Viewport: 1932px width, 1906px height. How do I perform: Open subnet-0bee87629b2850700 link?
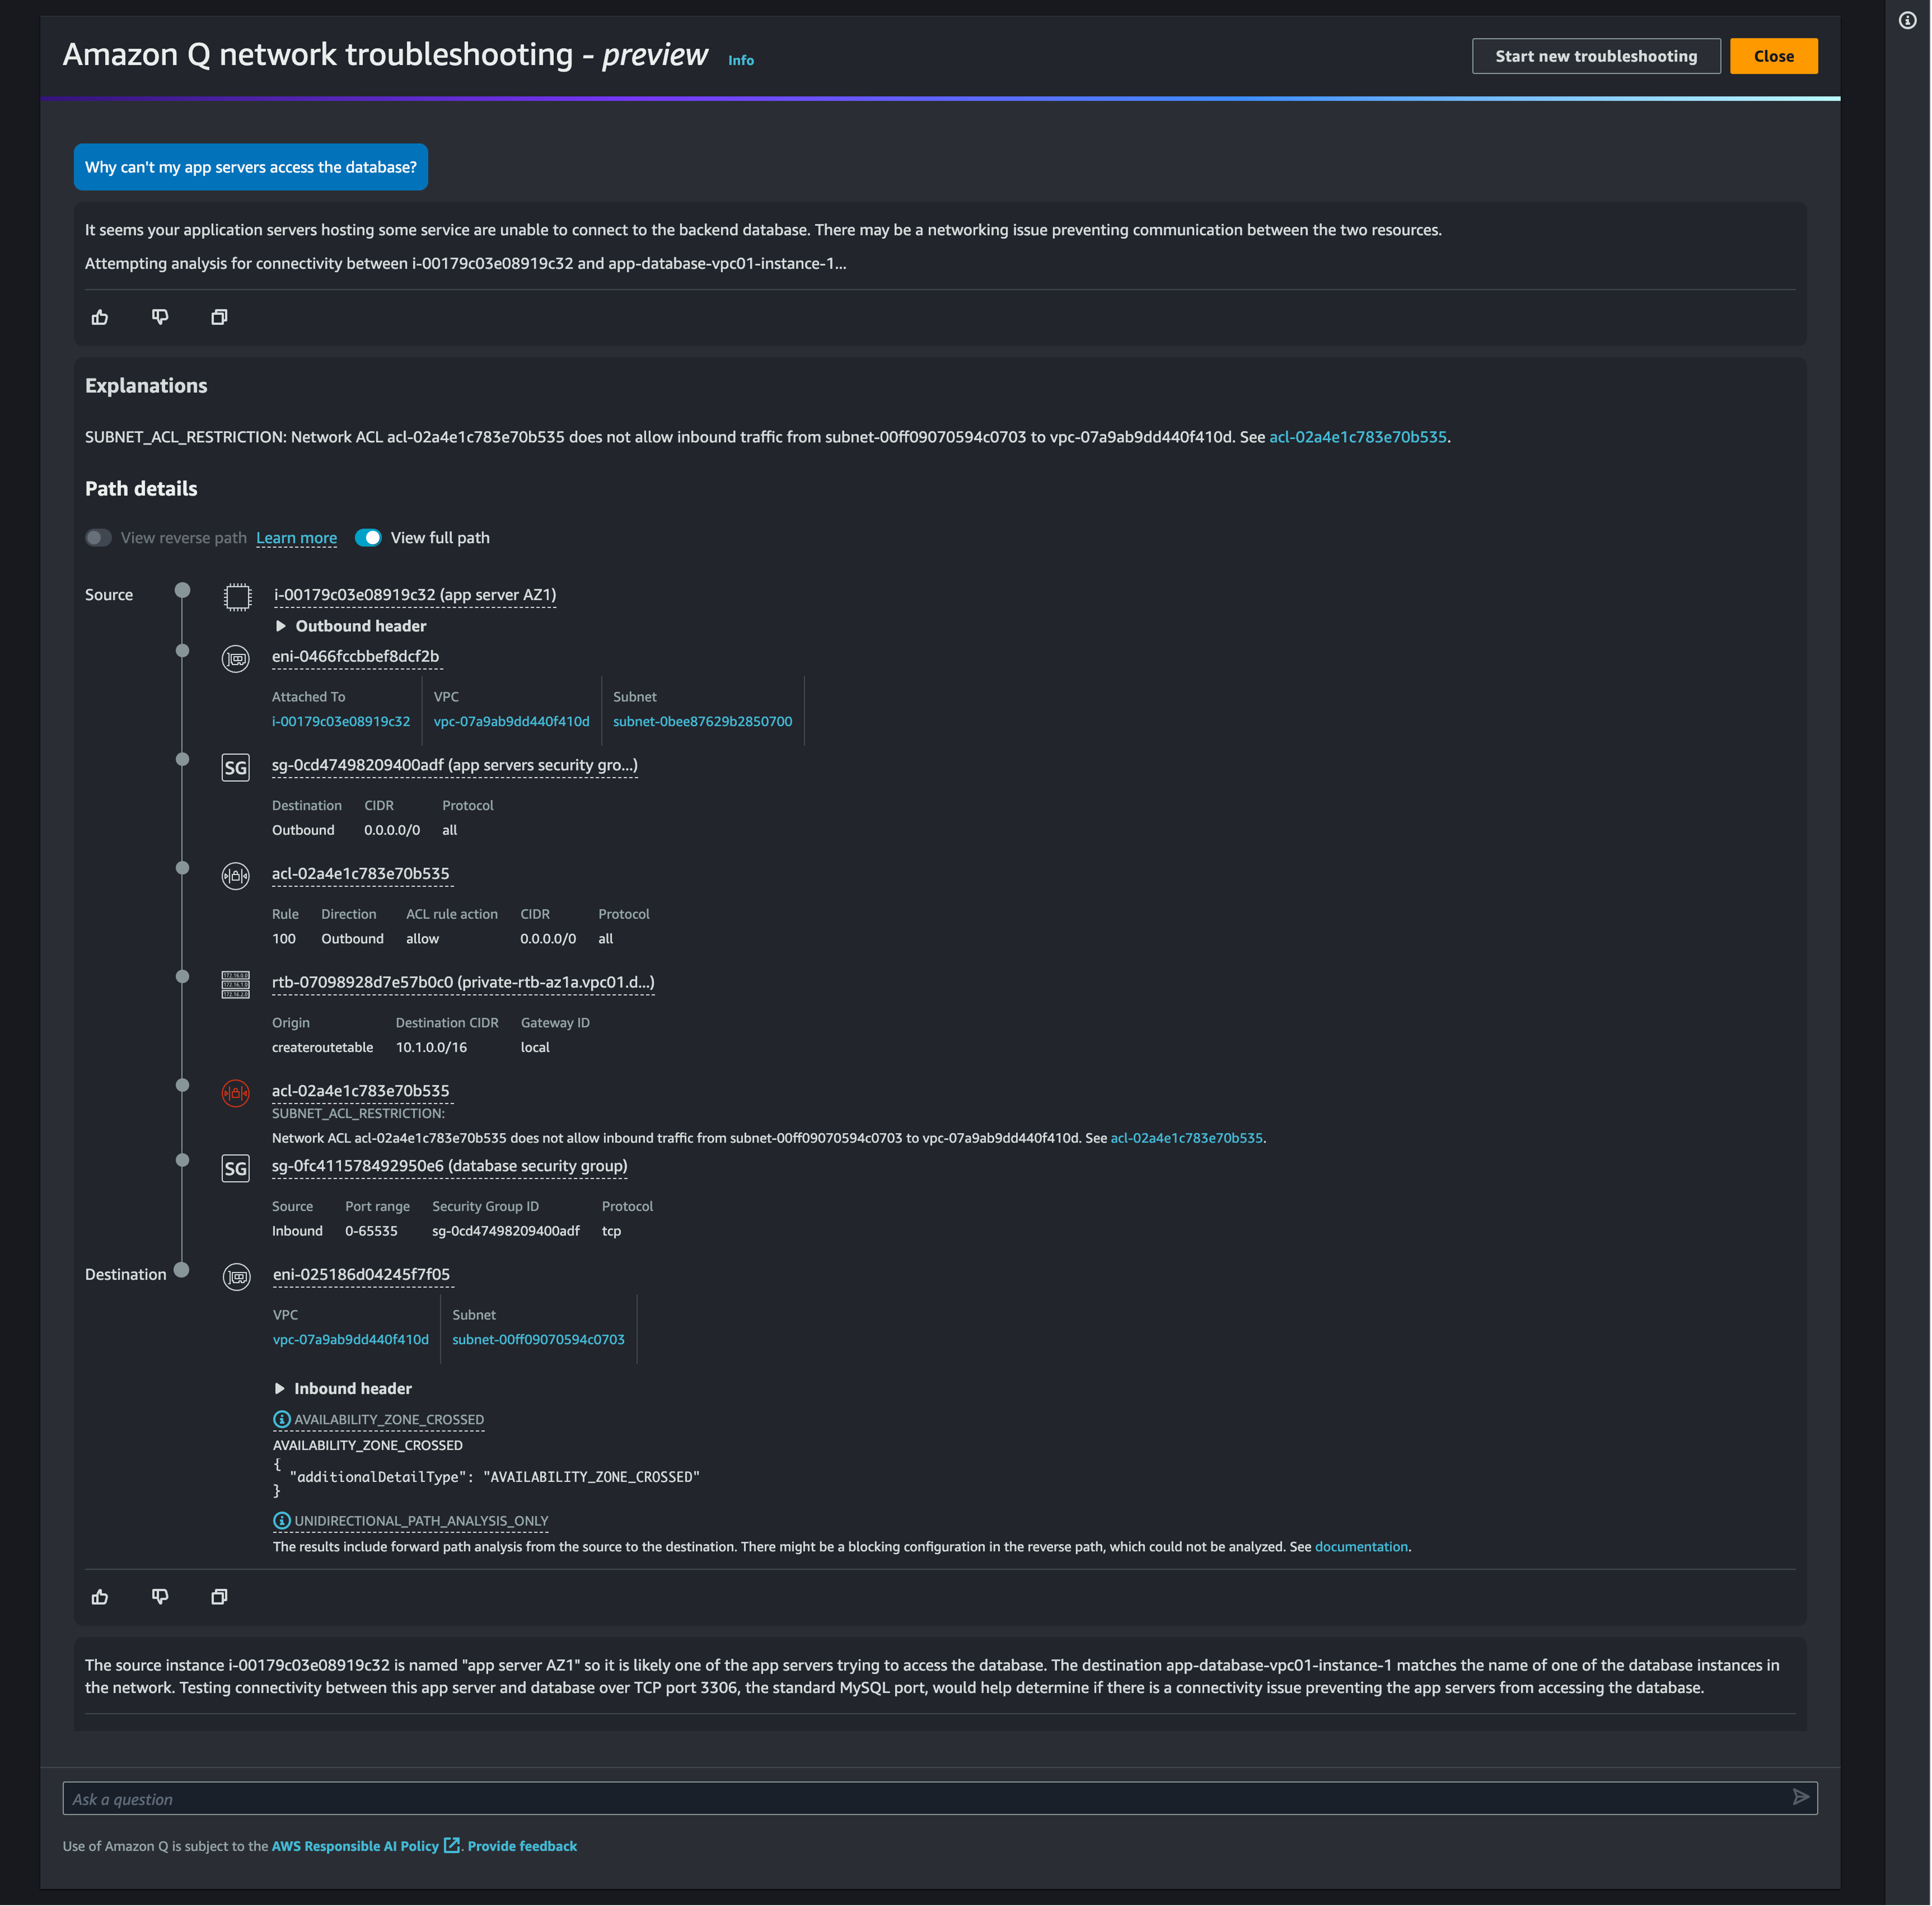coord(702,721)
